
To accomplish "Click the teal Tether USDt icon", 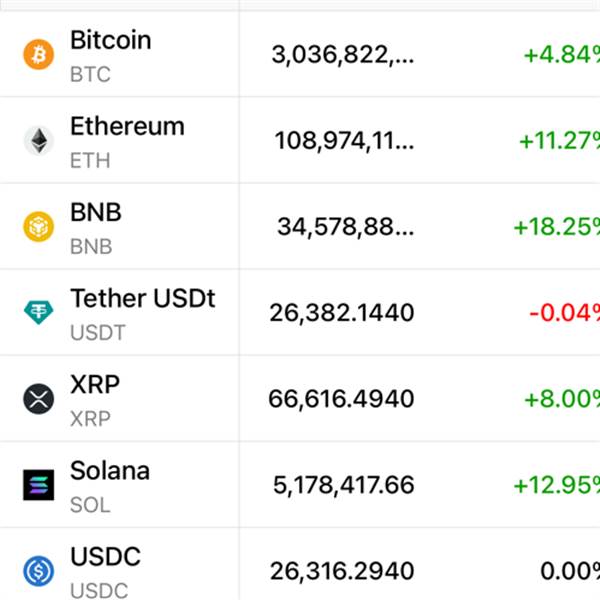I will 39,313.
